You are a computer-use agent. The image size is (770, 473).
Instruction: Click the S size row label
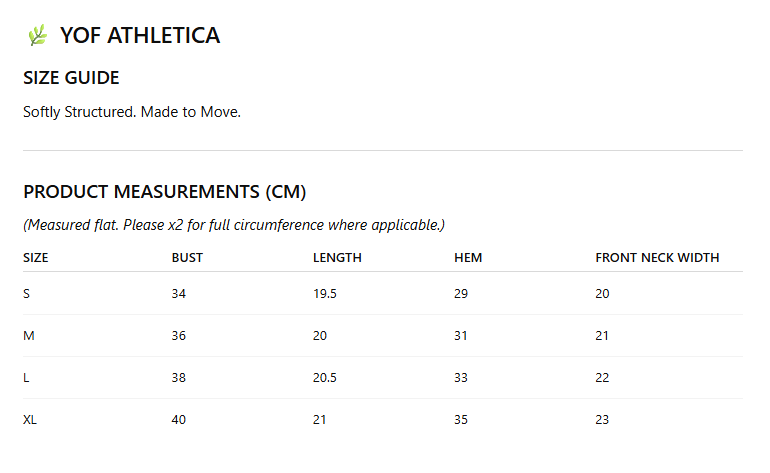27,294
